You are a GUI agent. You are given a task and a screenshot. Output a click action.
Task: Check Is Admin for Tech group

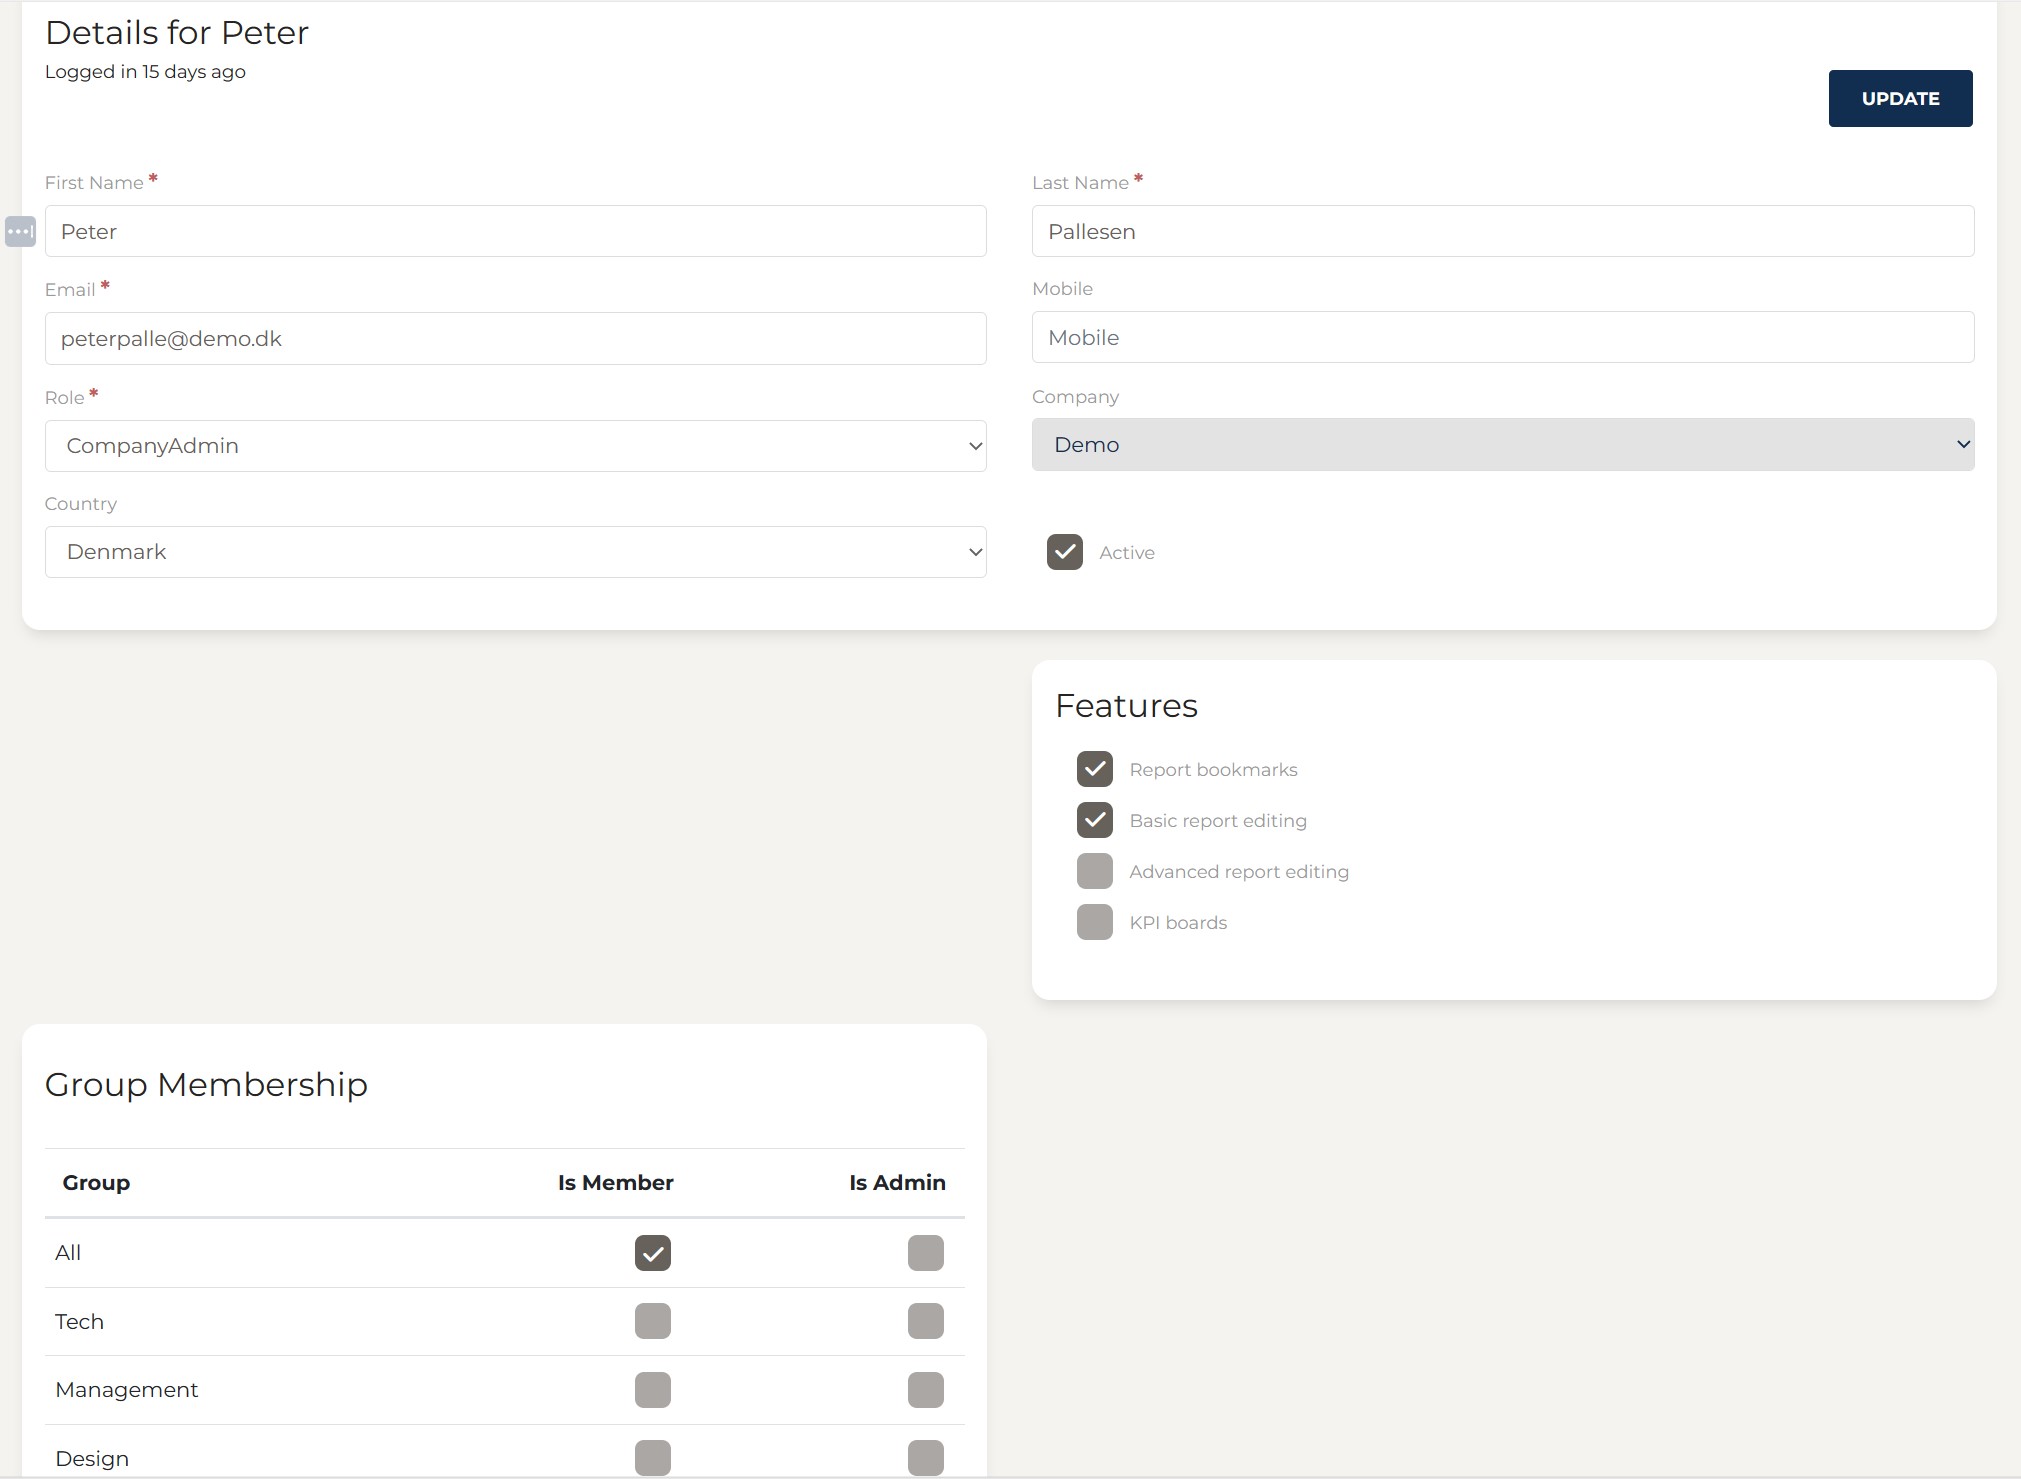(925, 1321)
